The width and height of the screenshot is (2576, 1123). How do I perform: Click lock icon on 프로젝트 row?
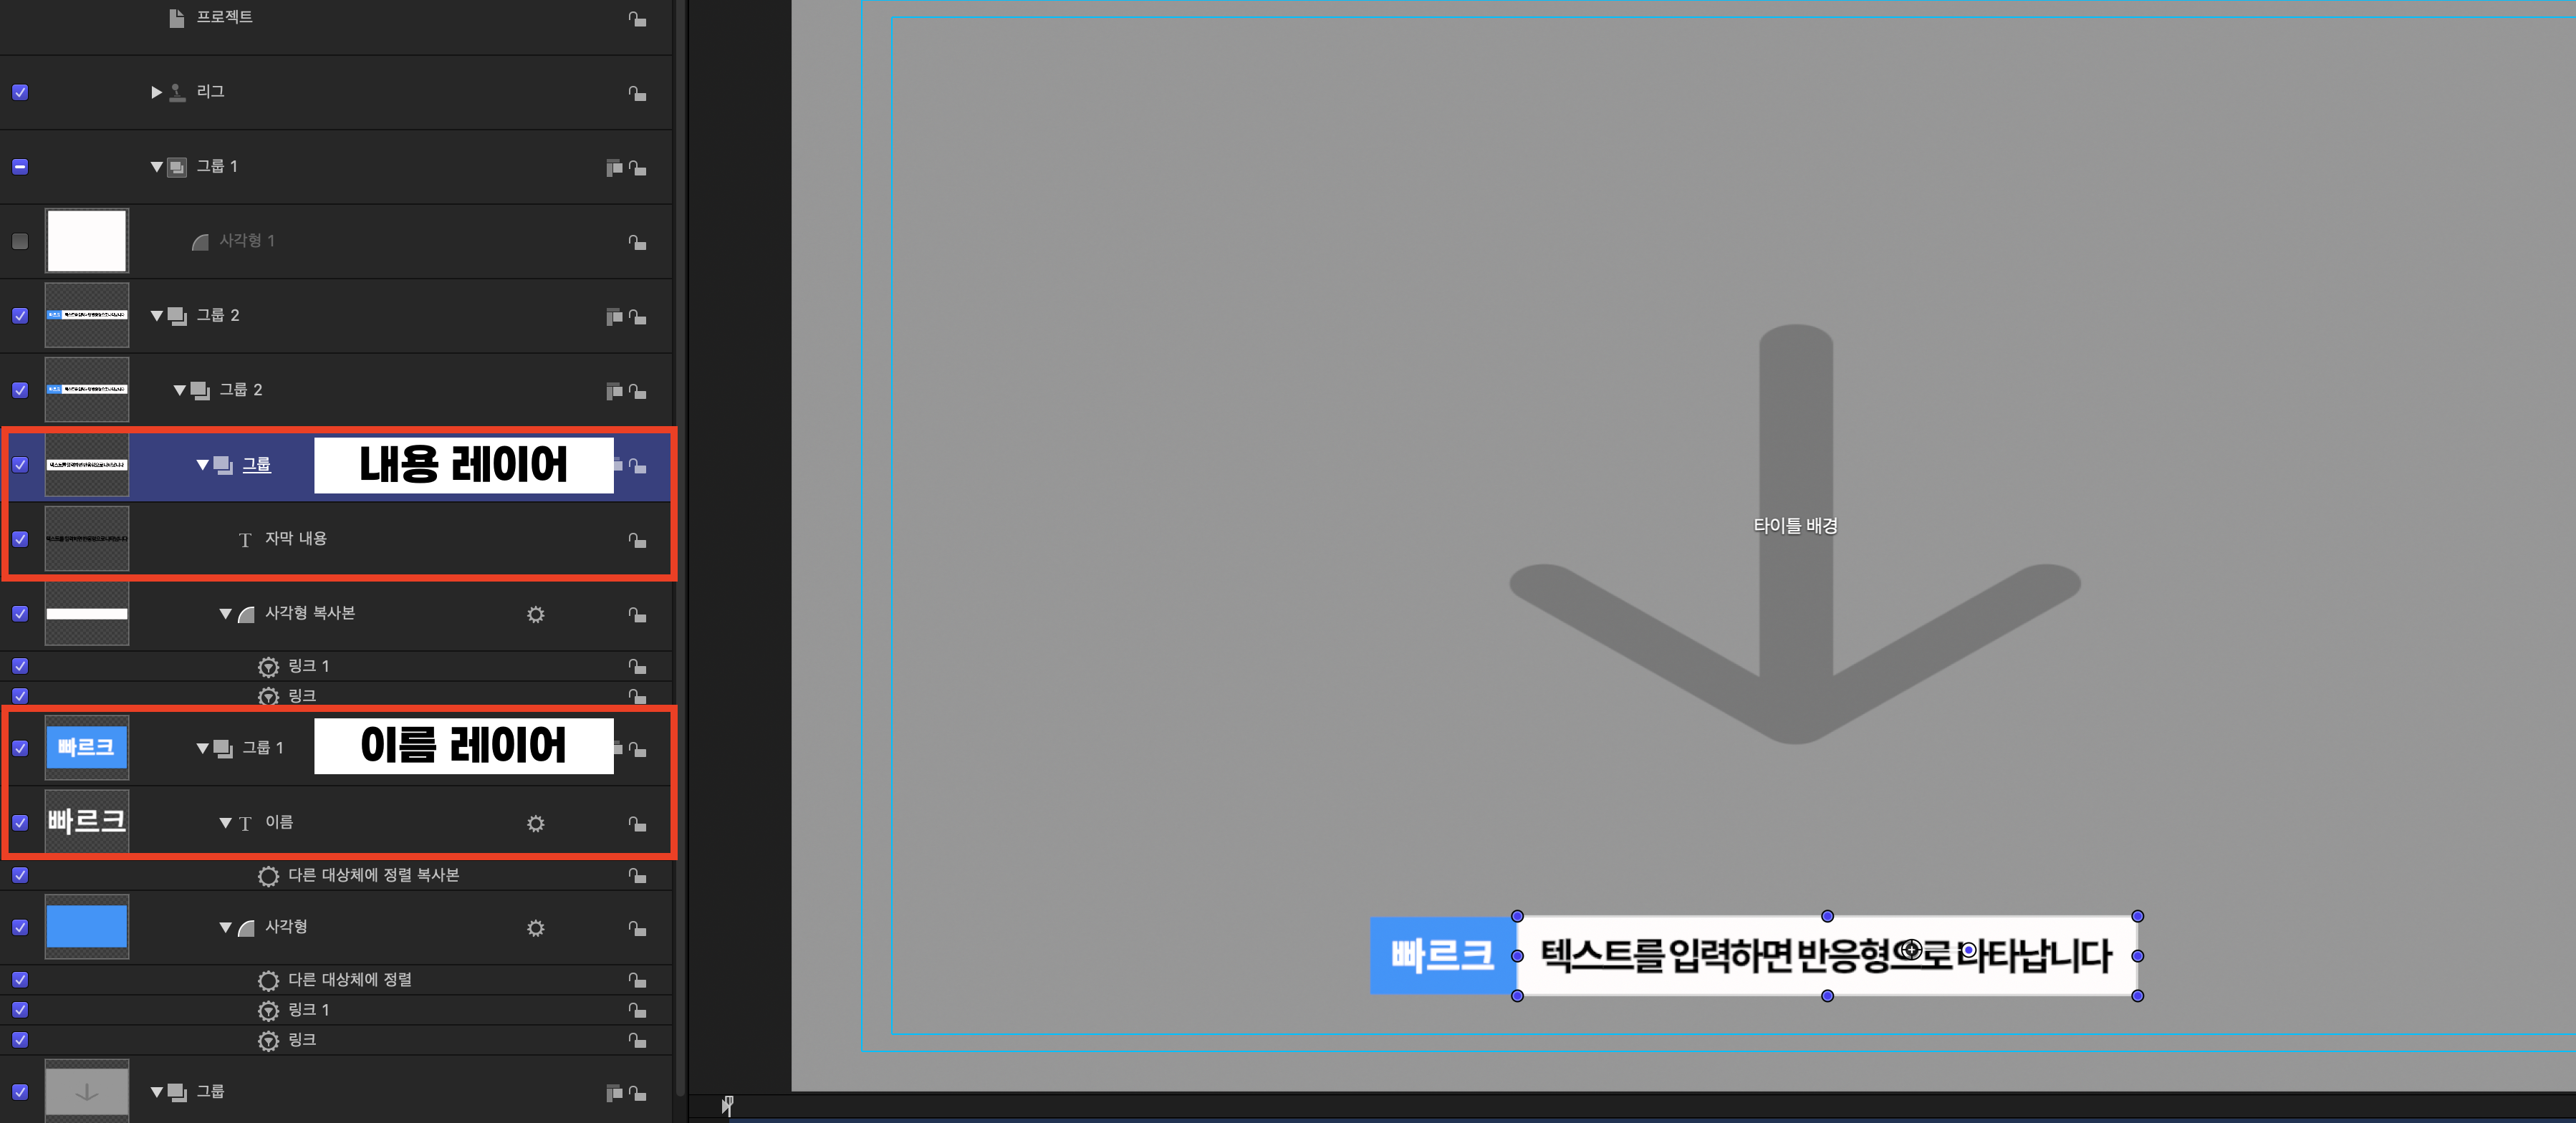point(637,19)
